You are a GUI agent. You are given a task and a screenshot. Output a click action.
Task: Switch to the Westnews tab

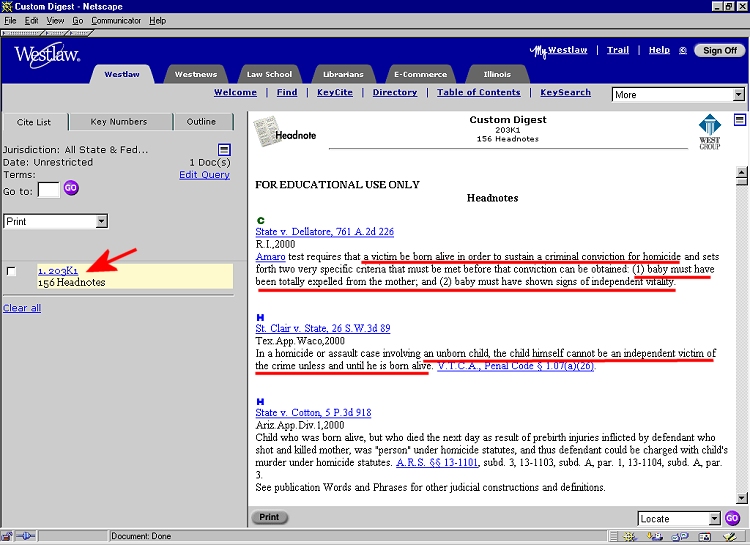196,74
